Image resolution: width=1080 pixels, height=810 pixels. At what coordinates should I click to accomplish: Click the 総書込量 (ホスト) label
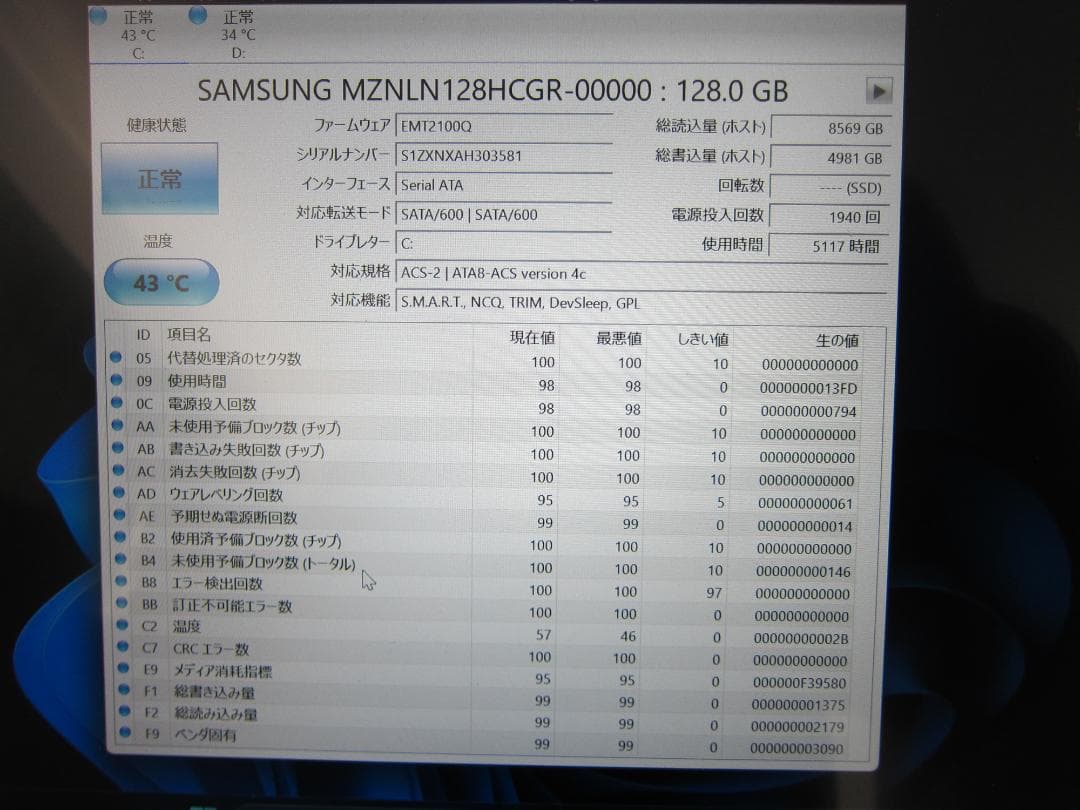pyautogui.click(x=710, y=156)
